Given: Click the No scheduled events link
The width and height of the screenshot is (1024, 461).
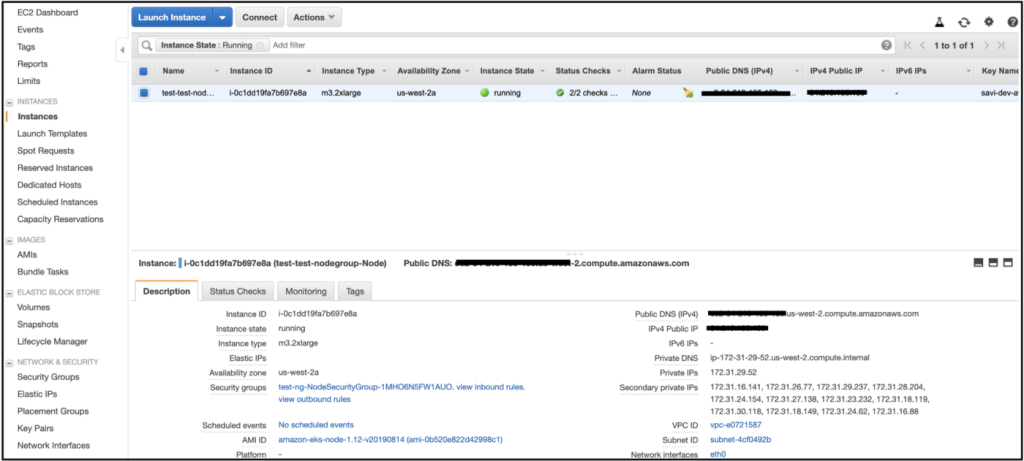Looking at the screenshot, I should pos(316,425).
